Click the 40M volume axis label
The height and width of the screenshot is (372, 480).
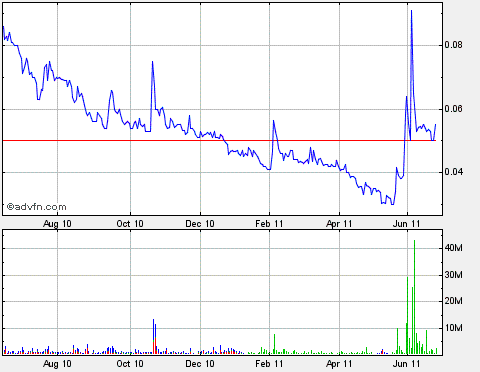pos(454,248)
